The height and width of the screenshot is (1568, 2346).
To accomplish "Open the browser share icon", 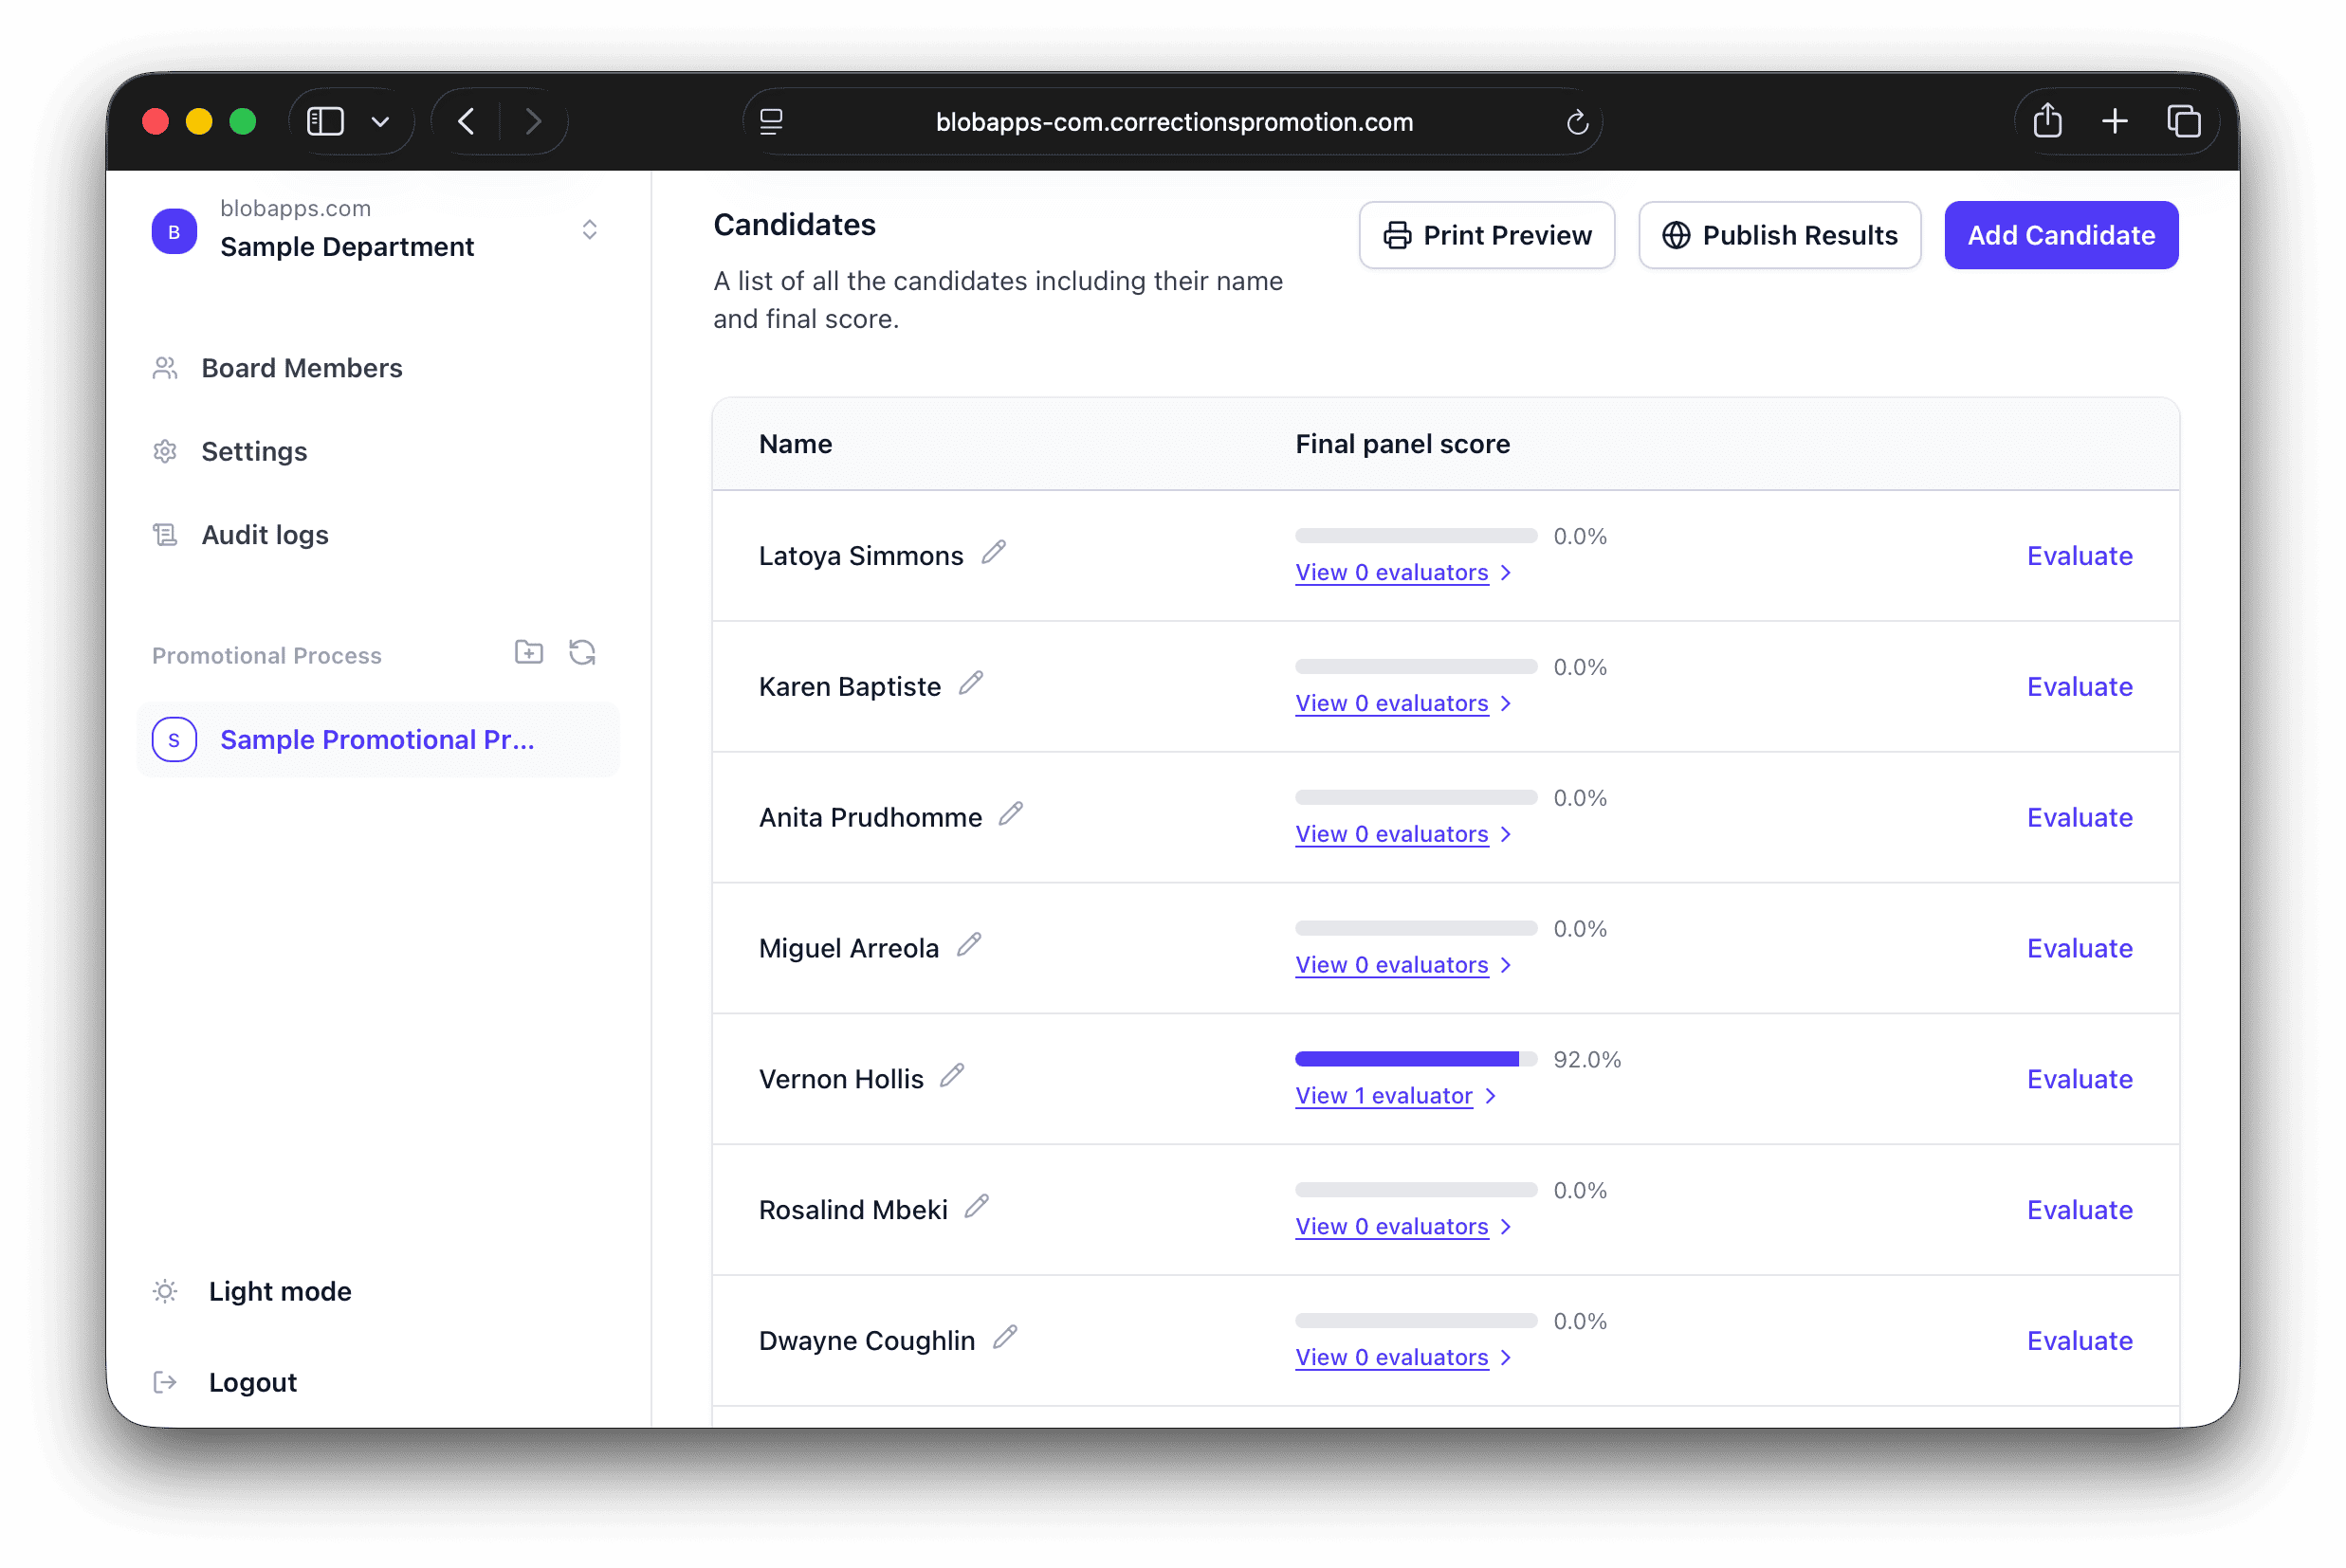I will [2047, 121].
